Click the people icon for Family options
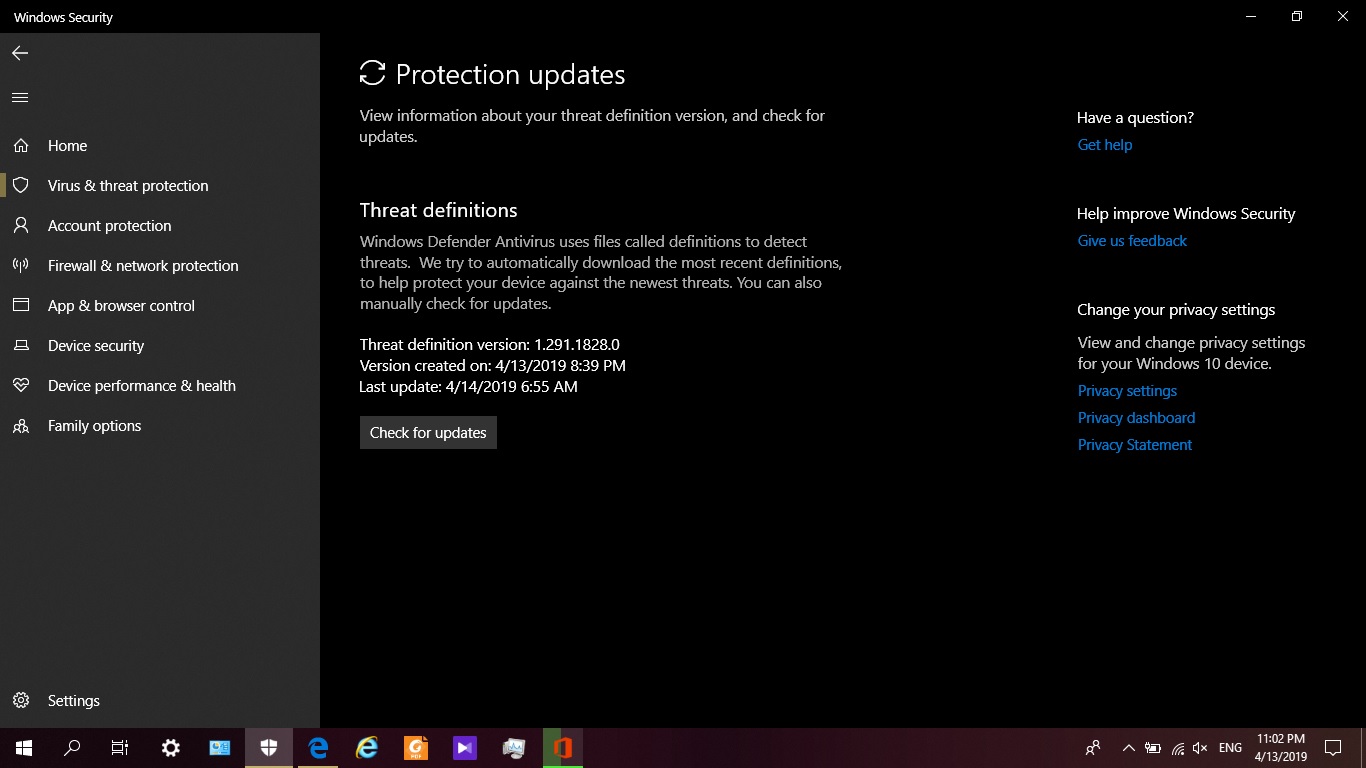Screen dimensions: 1366x768 tap(20, 426)
